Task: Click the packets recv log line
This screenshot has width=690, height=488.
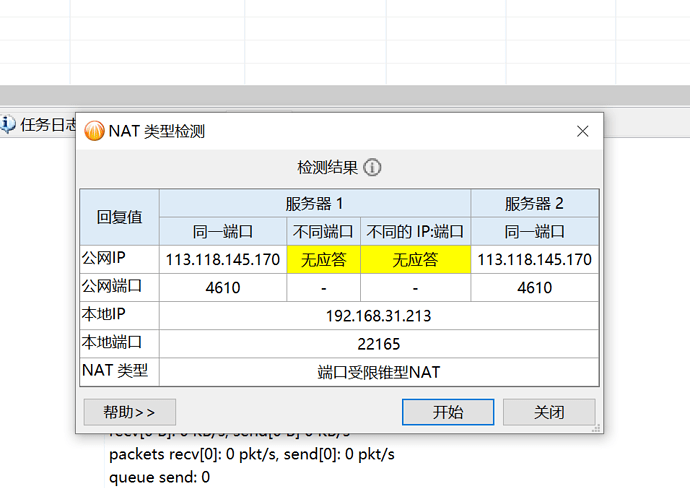Action: point(252,454)
